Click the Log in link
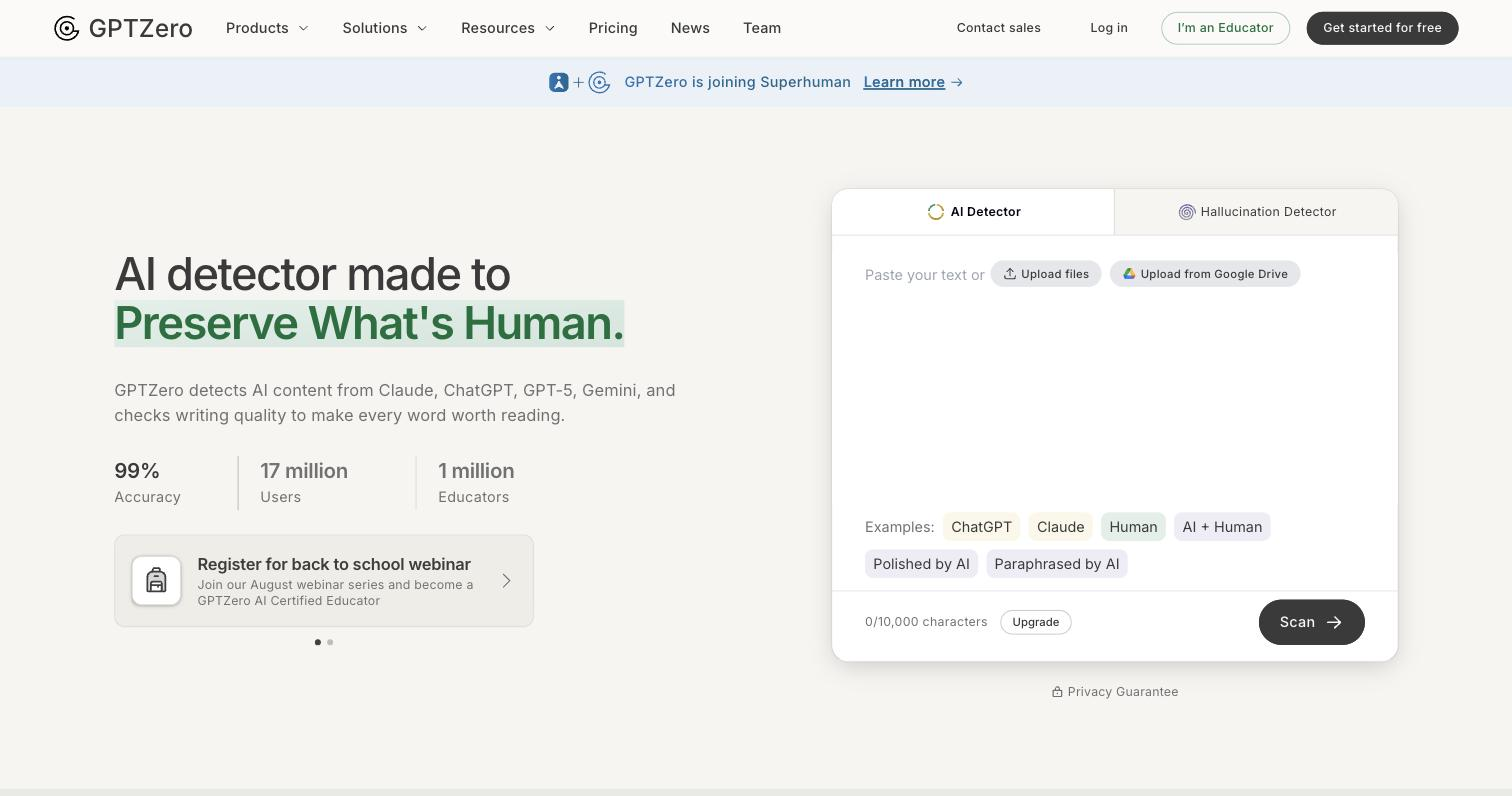Viewport: 1512px width, 796px height. 1109,28
